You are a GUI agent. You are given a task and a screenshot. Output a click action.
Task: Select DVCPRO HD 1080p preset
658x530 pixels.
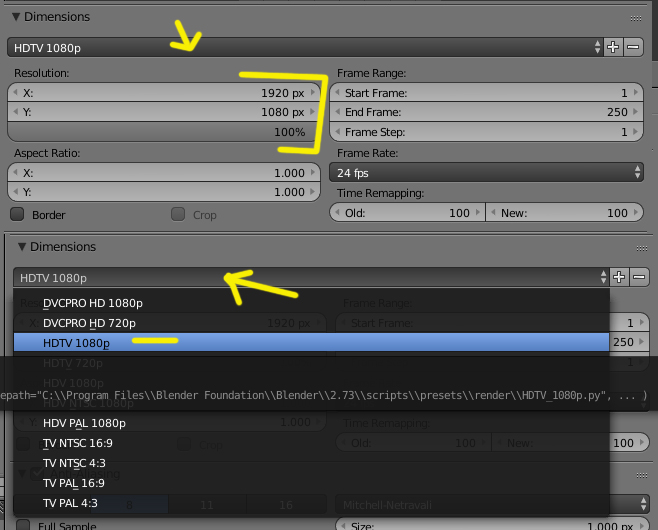pyautogui.click(x=311, y=303)
